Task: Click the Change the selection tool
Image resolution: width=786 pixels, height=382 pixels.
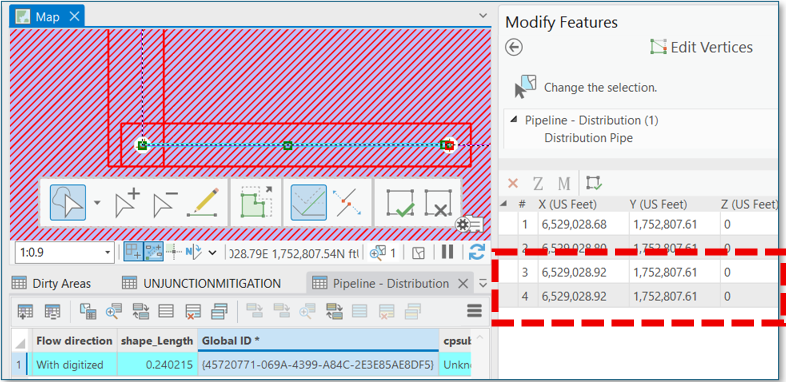Action: 585,87
